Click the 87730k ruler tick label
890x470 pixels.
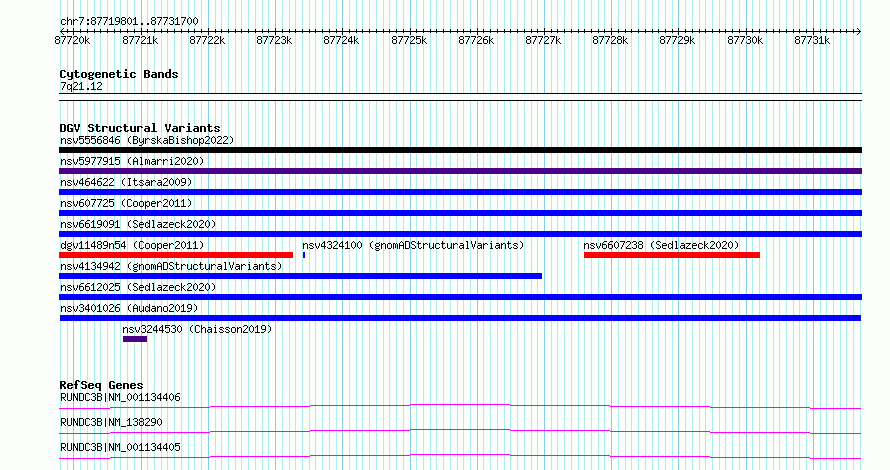745,40
